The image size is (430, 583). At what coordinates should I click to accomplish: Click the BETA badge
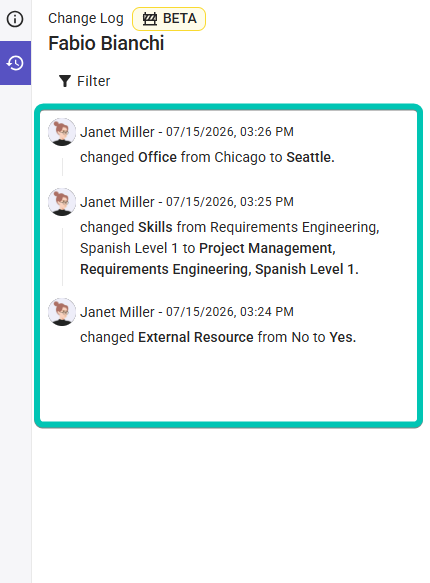[x=169, y=19]
